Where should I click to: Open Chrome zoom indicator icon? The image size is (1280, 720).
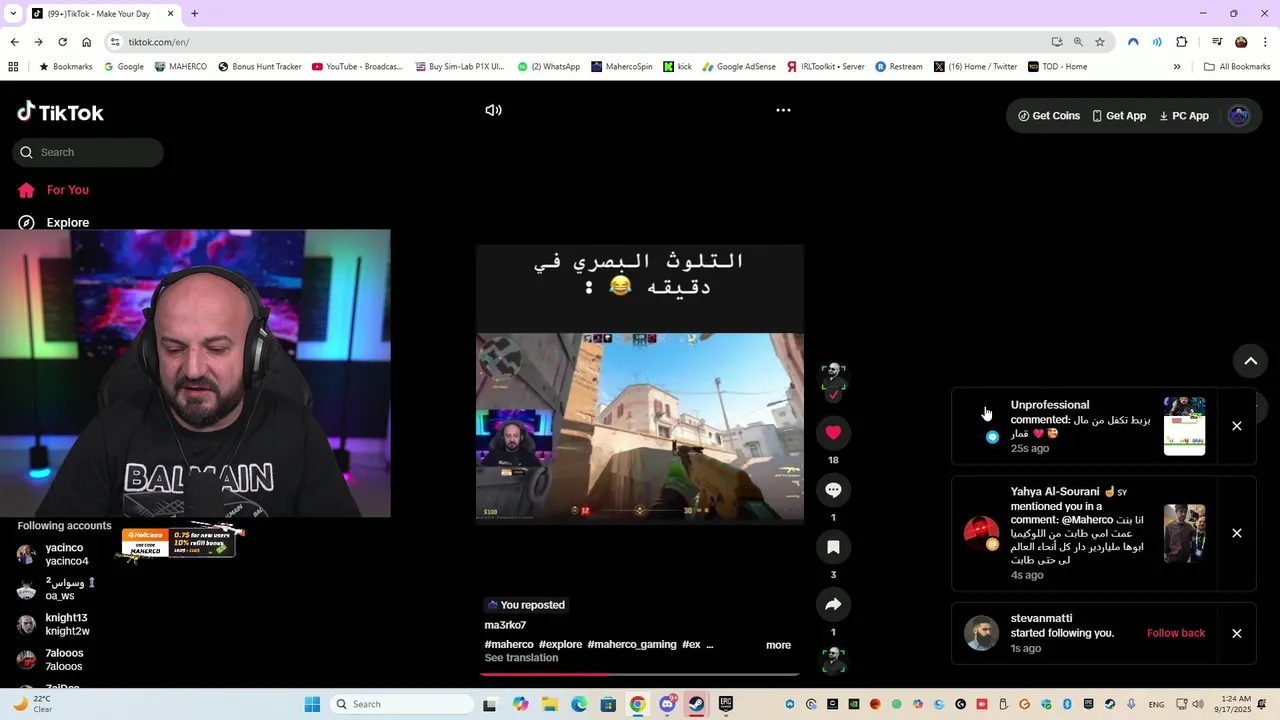click(1078, 42)
